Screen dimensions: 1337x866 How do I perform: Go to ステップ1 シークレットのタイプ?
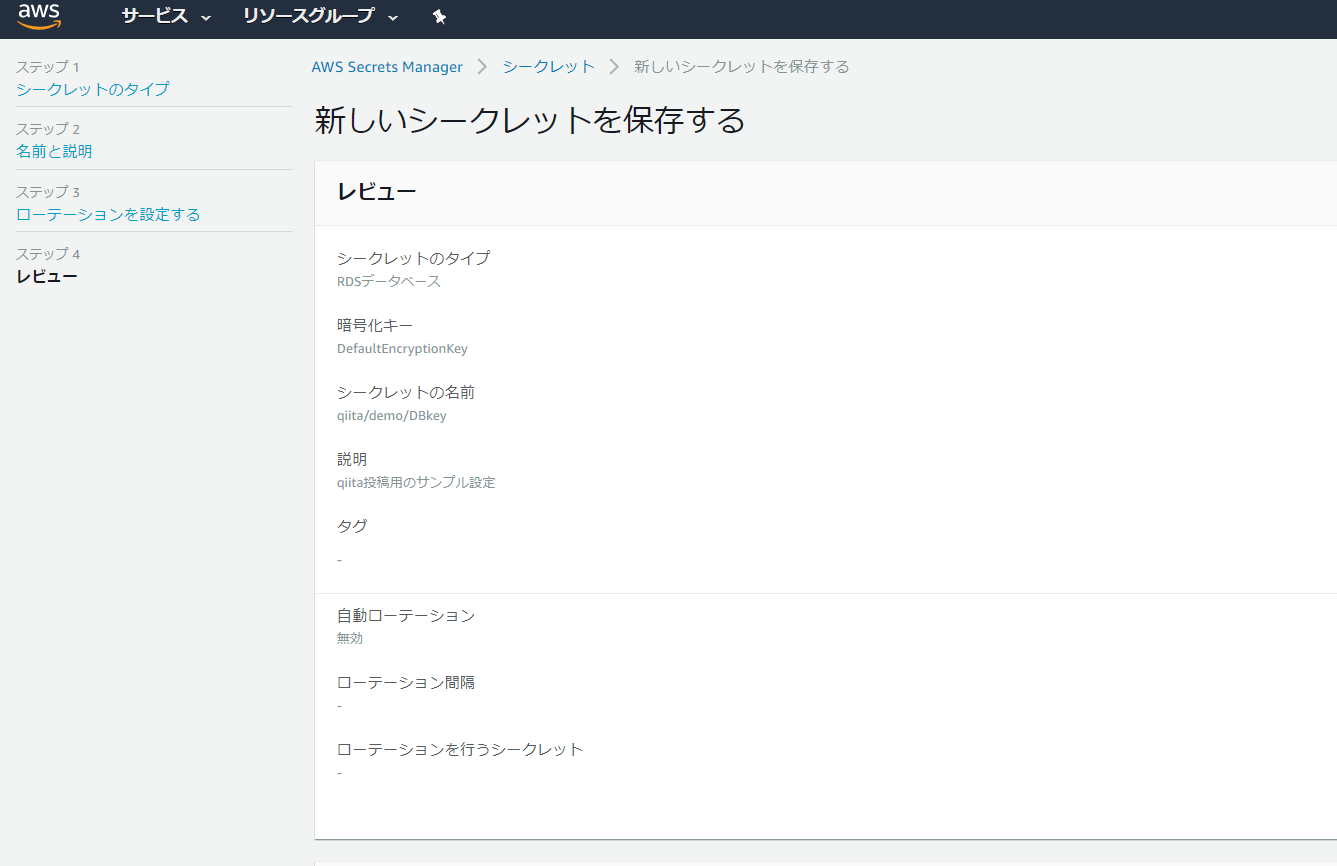pyautogui.click(x=93, y=88)
